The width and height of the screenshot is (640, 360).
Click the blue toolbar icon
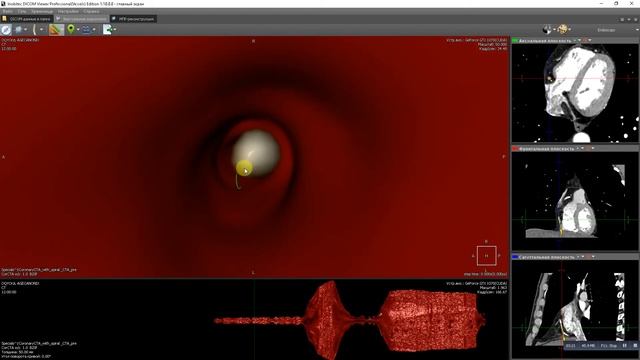pos(86,29)
